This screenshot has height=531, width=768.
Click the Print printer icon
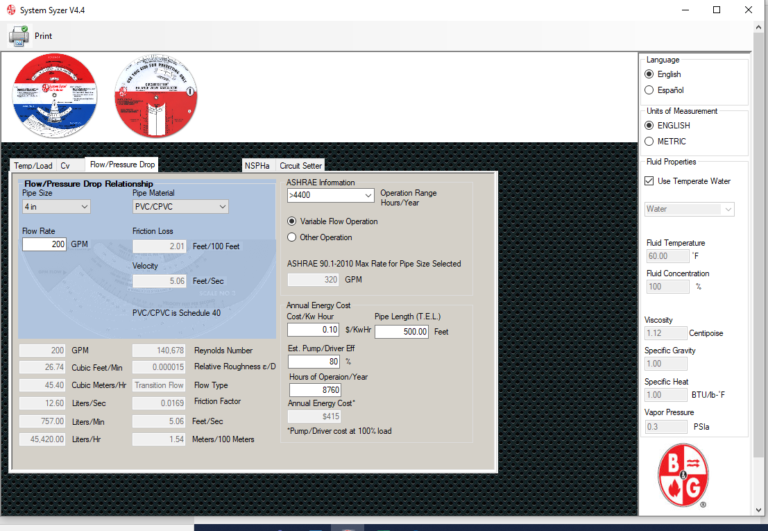(x=19, y=36)
